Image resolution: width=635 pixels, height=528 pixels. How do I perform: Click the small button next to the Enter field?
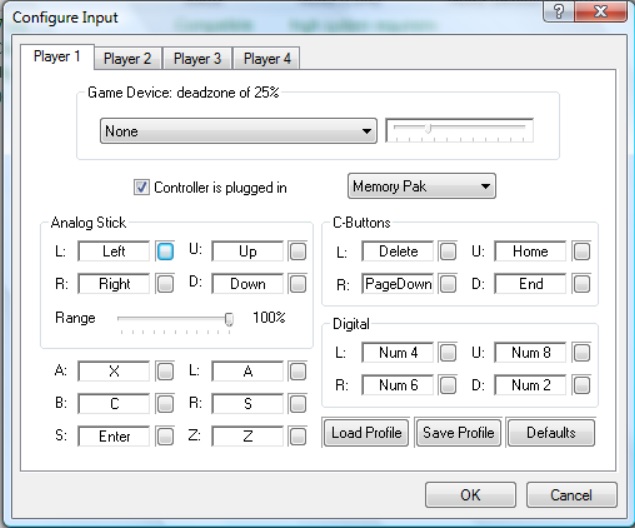(x=165, y=436)
